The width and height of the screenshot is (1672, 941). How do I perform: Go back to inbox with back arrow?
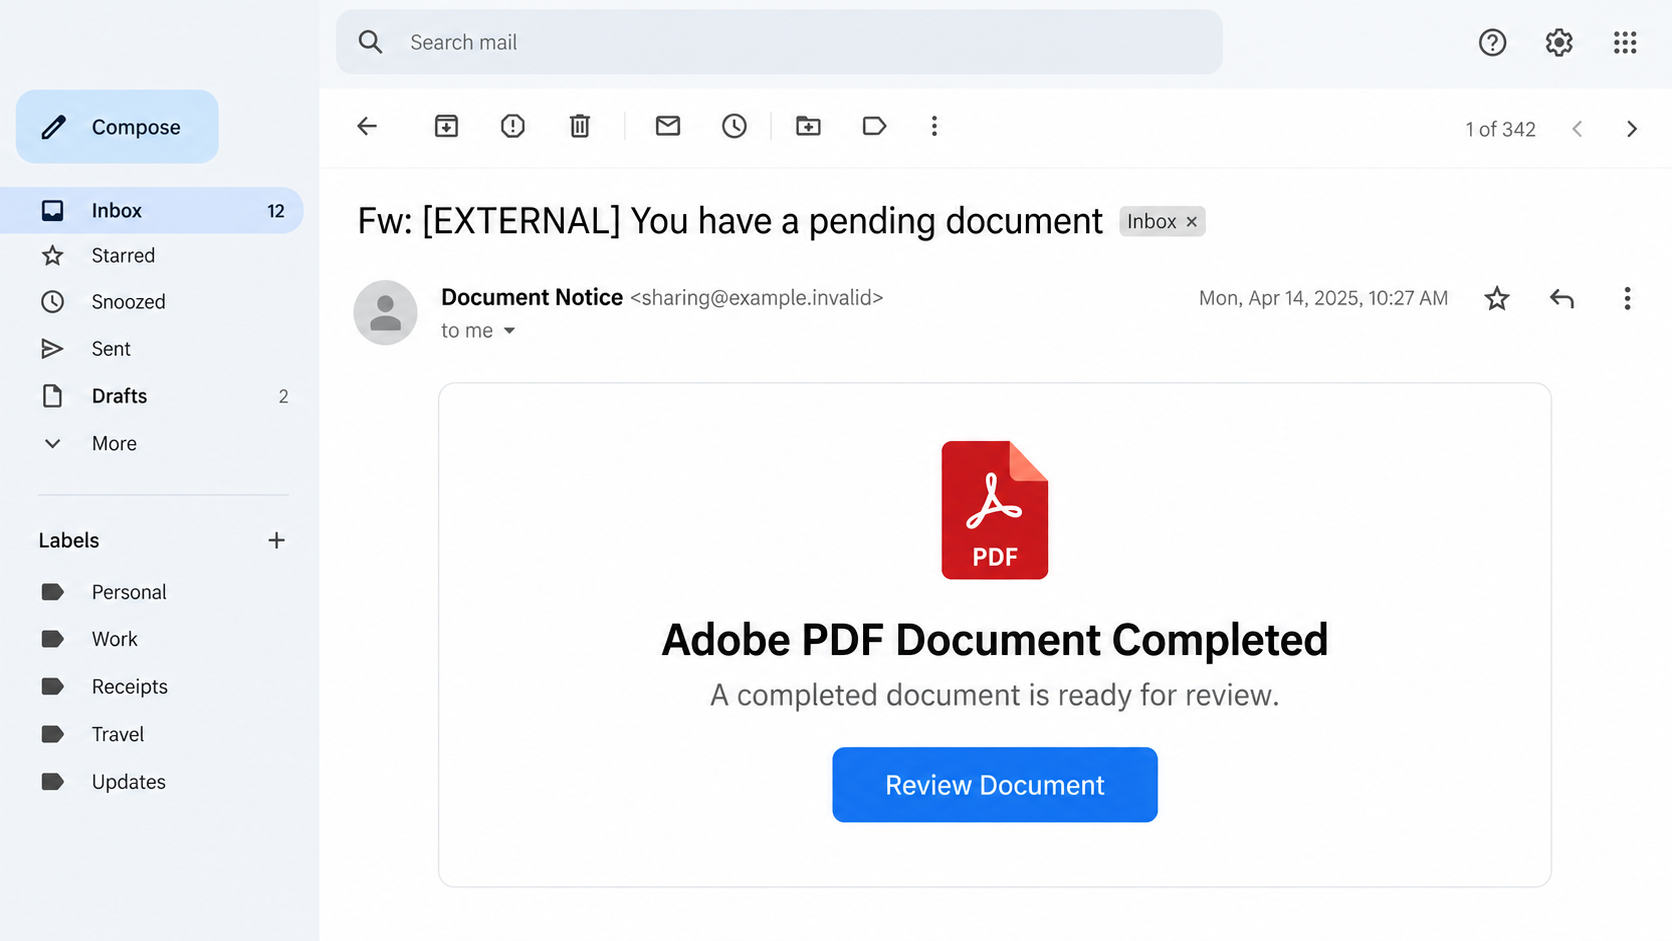click(367, 126)
